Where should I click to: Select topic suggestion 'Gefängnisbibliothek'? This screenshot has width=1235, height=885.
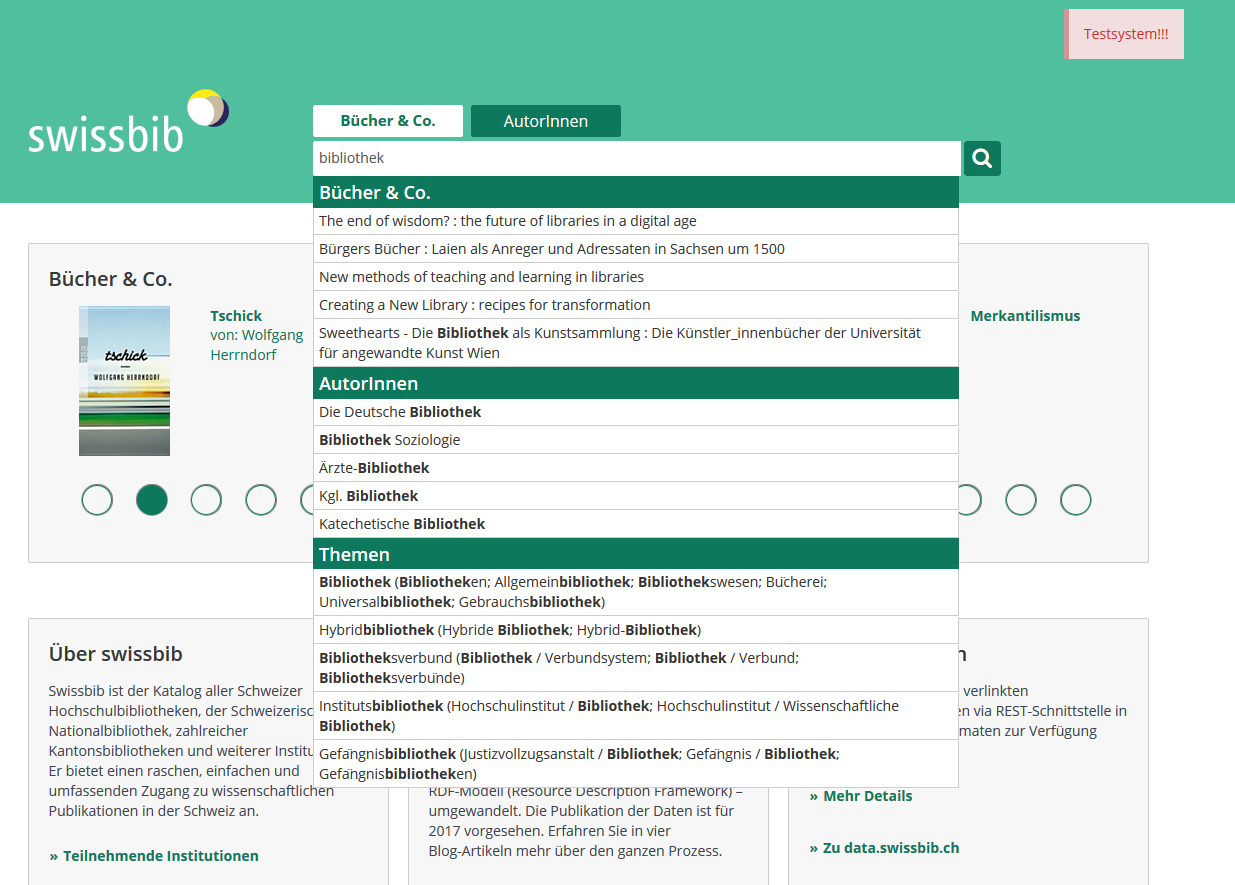578,763
